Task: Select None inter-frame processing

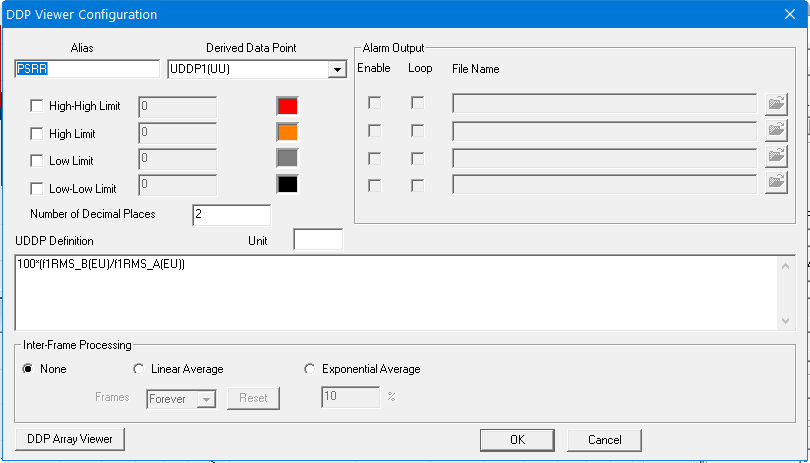Action: pyautogui.click(x=28, y=369)
